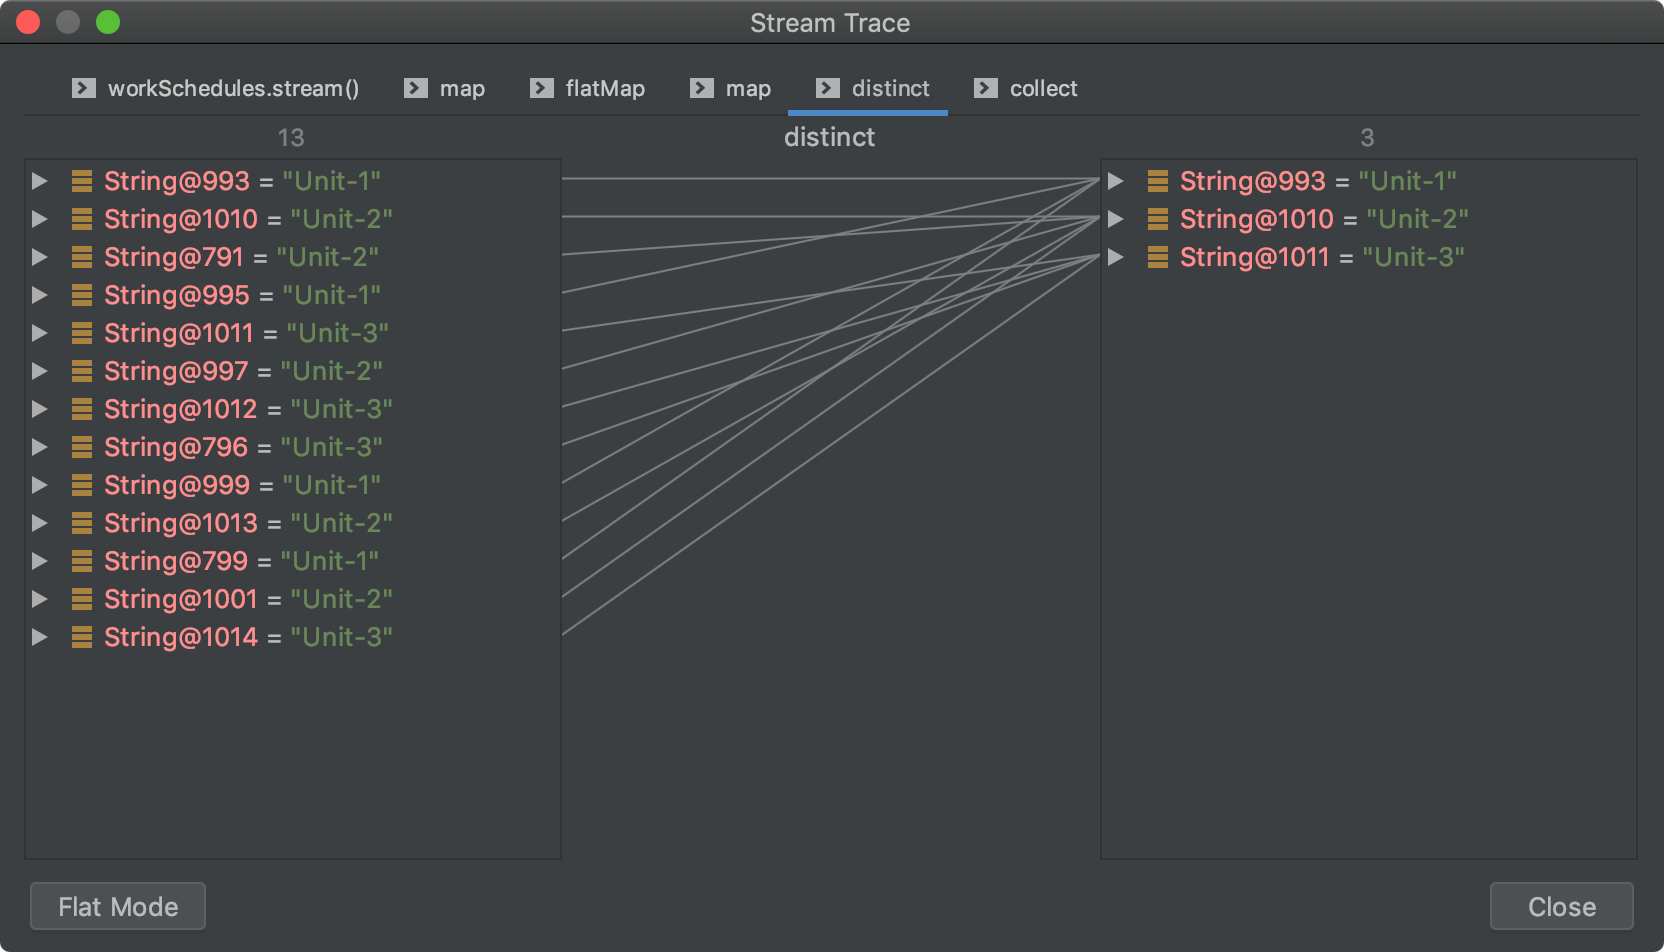Switch to the collect tab

coord(1042,88)
